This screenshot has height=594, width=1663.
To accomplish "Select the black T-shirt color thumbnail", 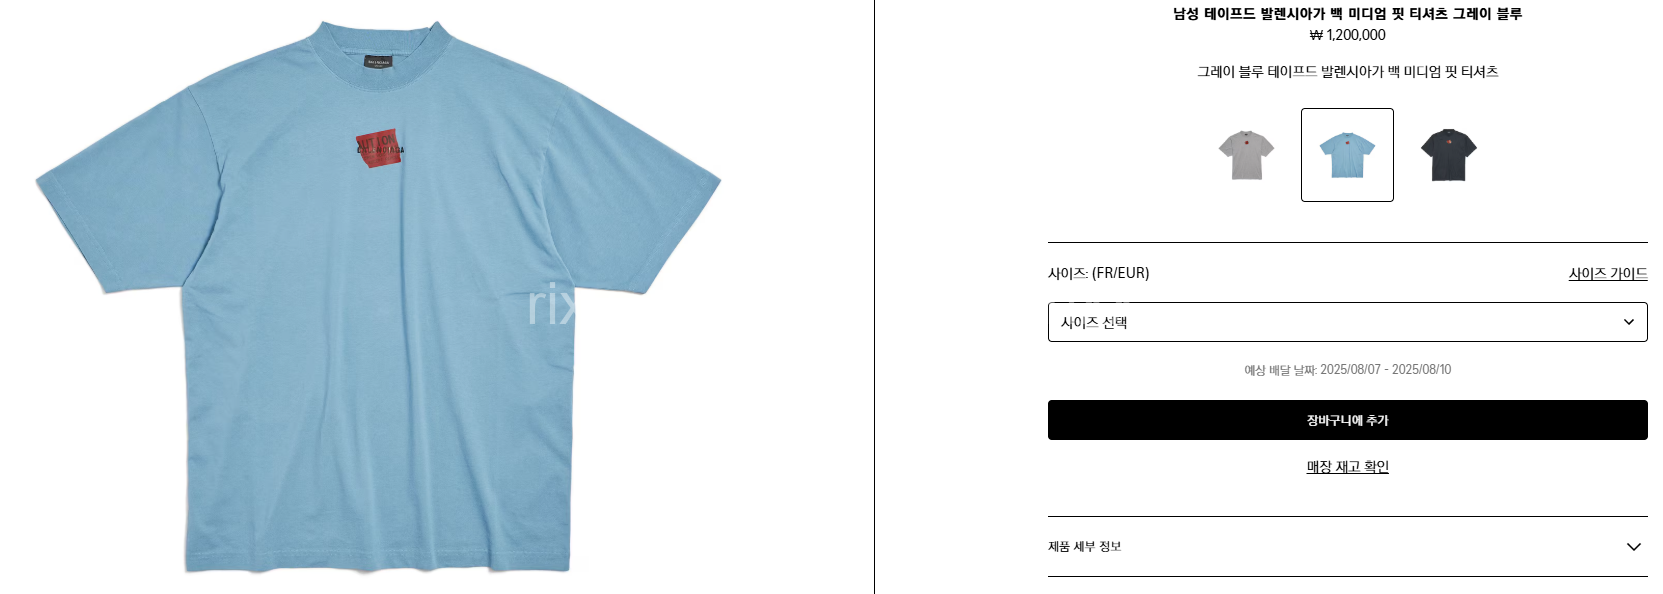I will [1448, 155].
